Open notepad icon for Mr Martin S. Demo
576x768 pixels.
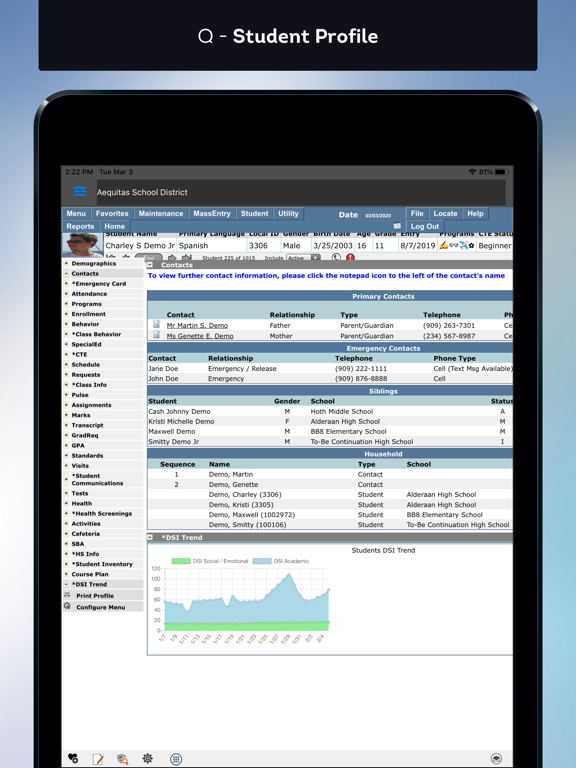click(x=156, y=325)
